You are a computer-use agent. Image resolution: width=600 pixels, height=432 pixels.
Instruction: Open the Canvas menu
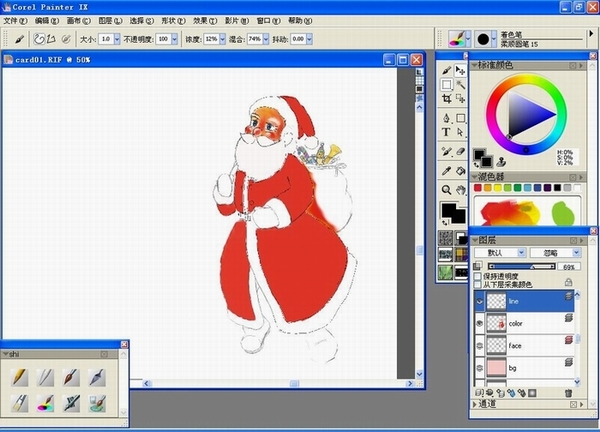[79, 21]
